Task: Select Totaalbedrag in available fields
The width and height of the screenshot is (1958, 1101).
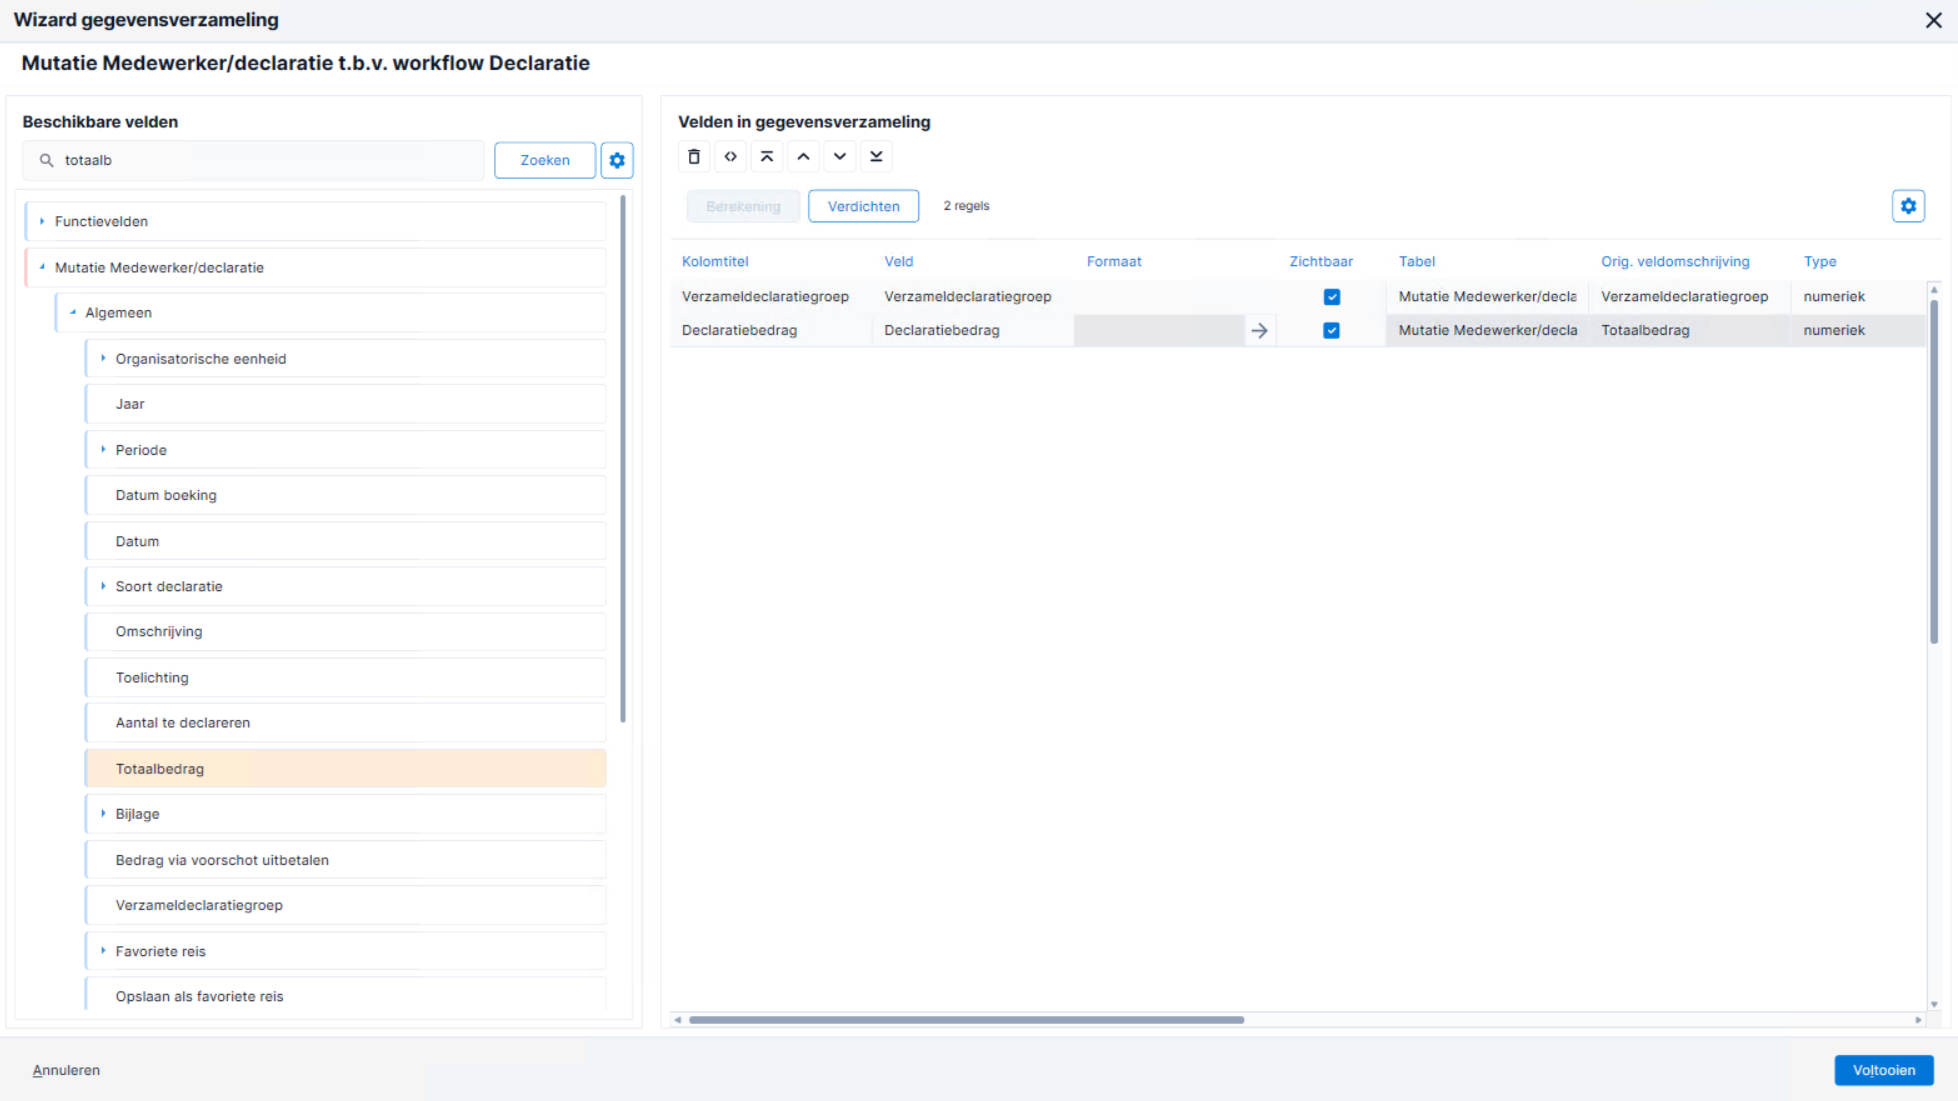Action: [346, 769]
